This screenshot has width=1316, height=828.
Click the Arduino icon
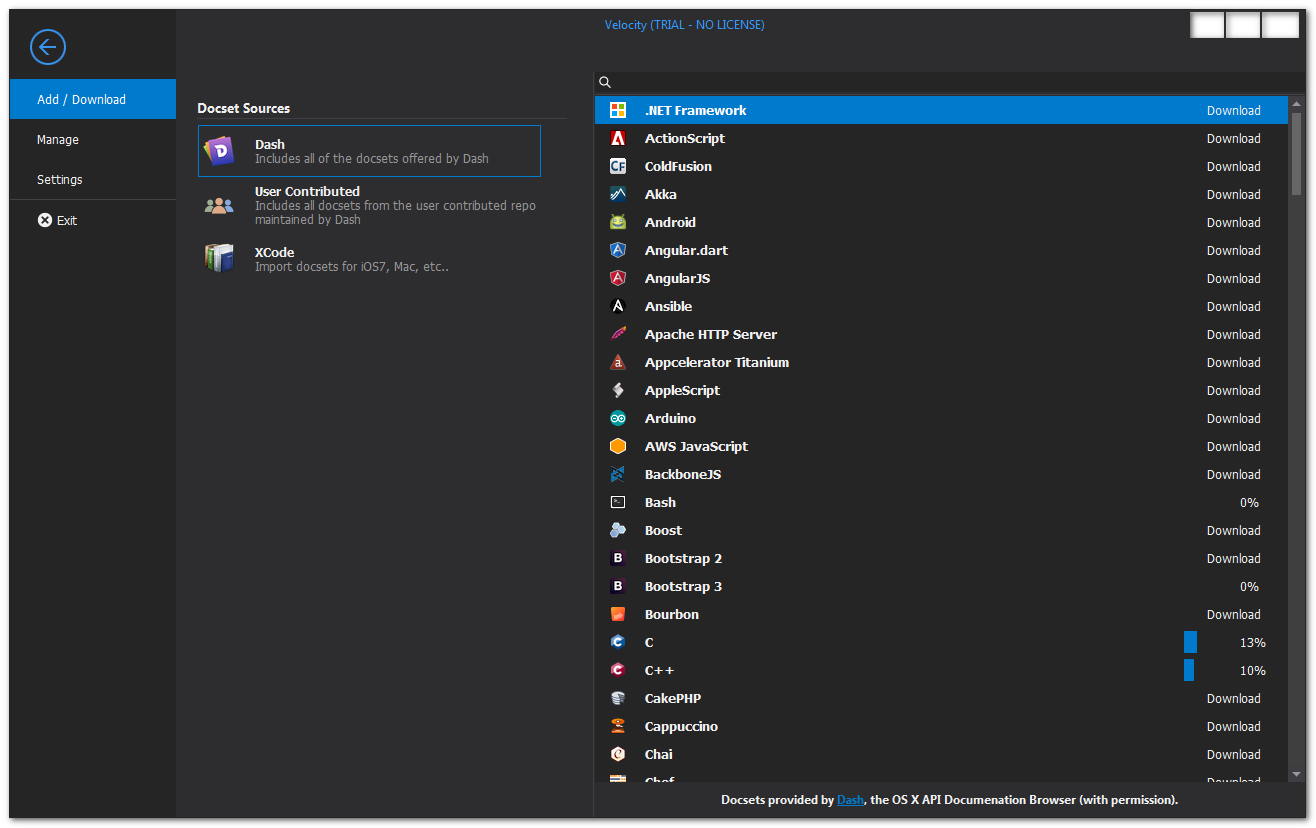[618, 418]
